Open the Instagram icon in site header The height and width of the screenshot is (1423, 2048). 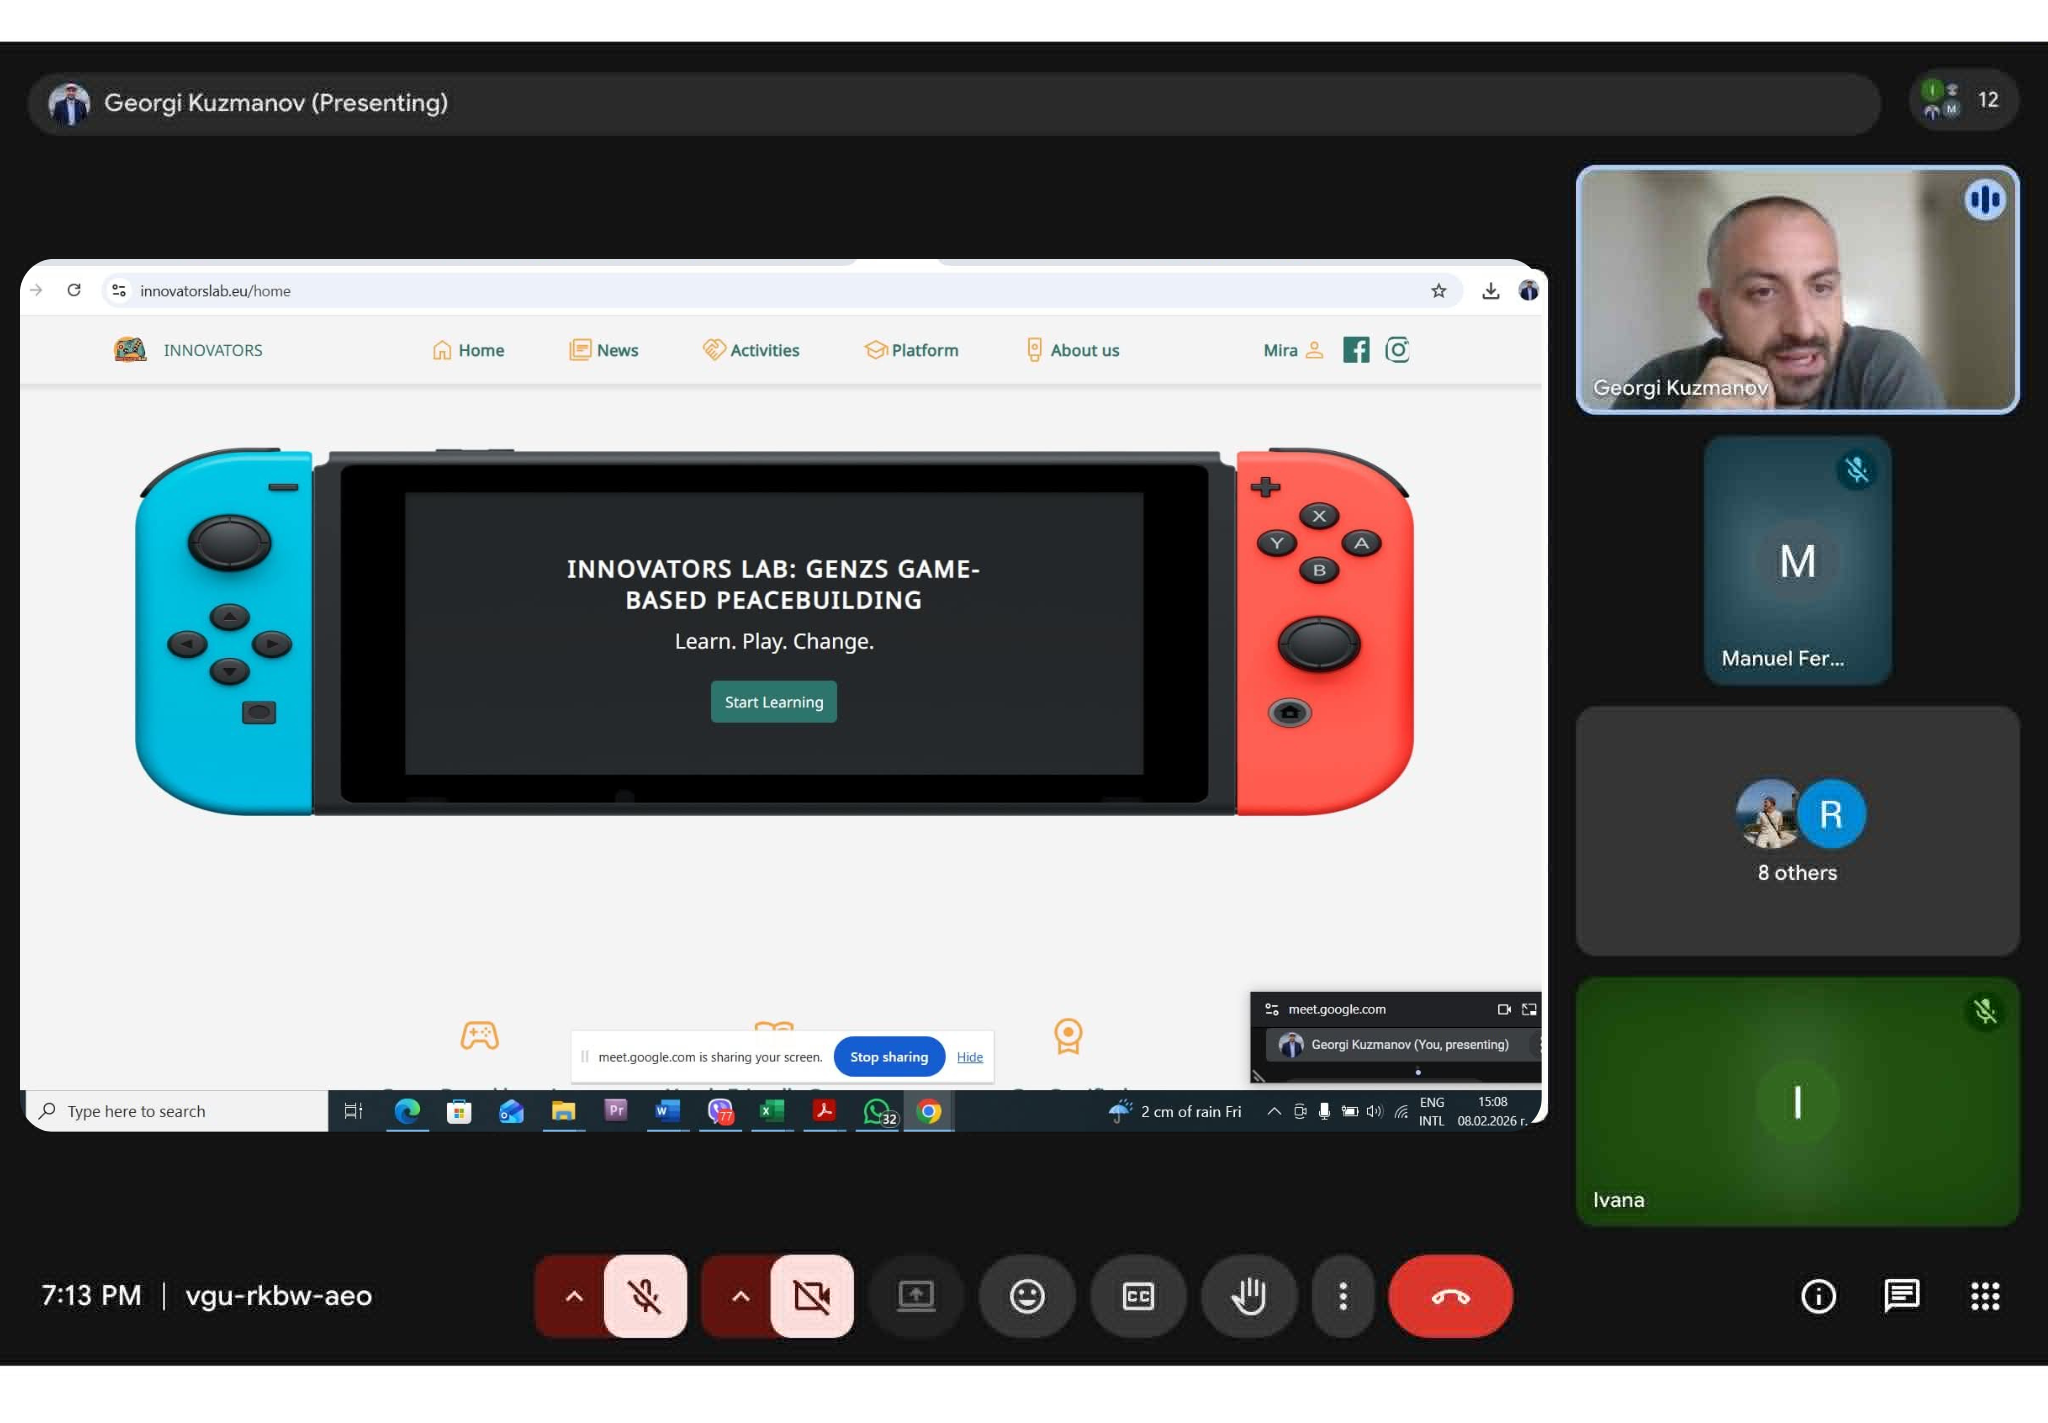1397,350
